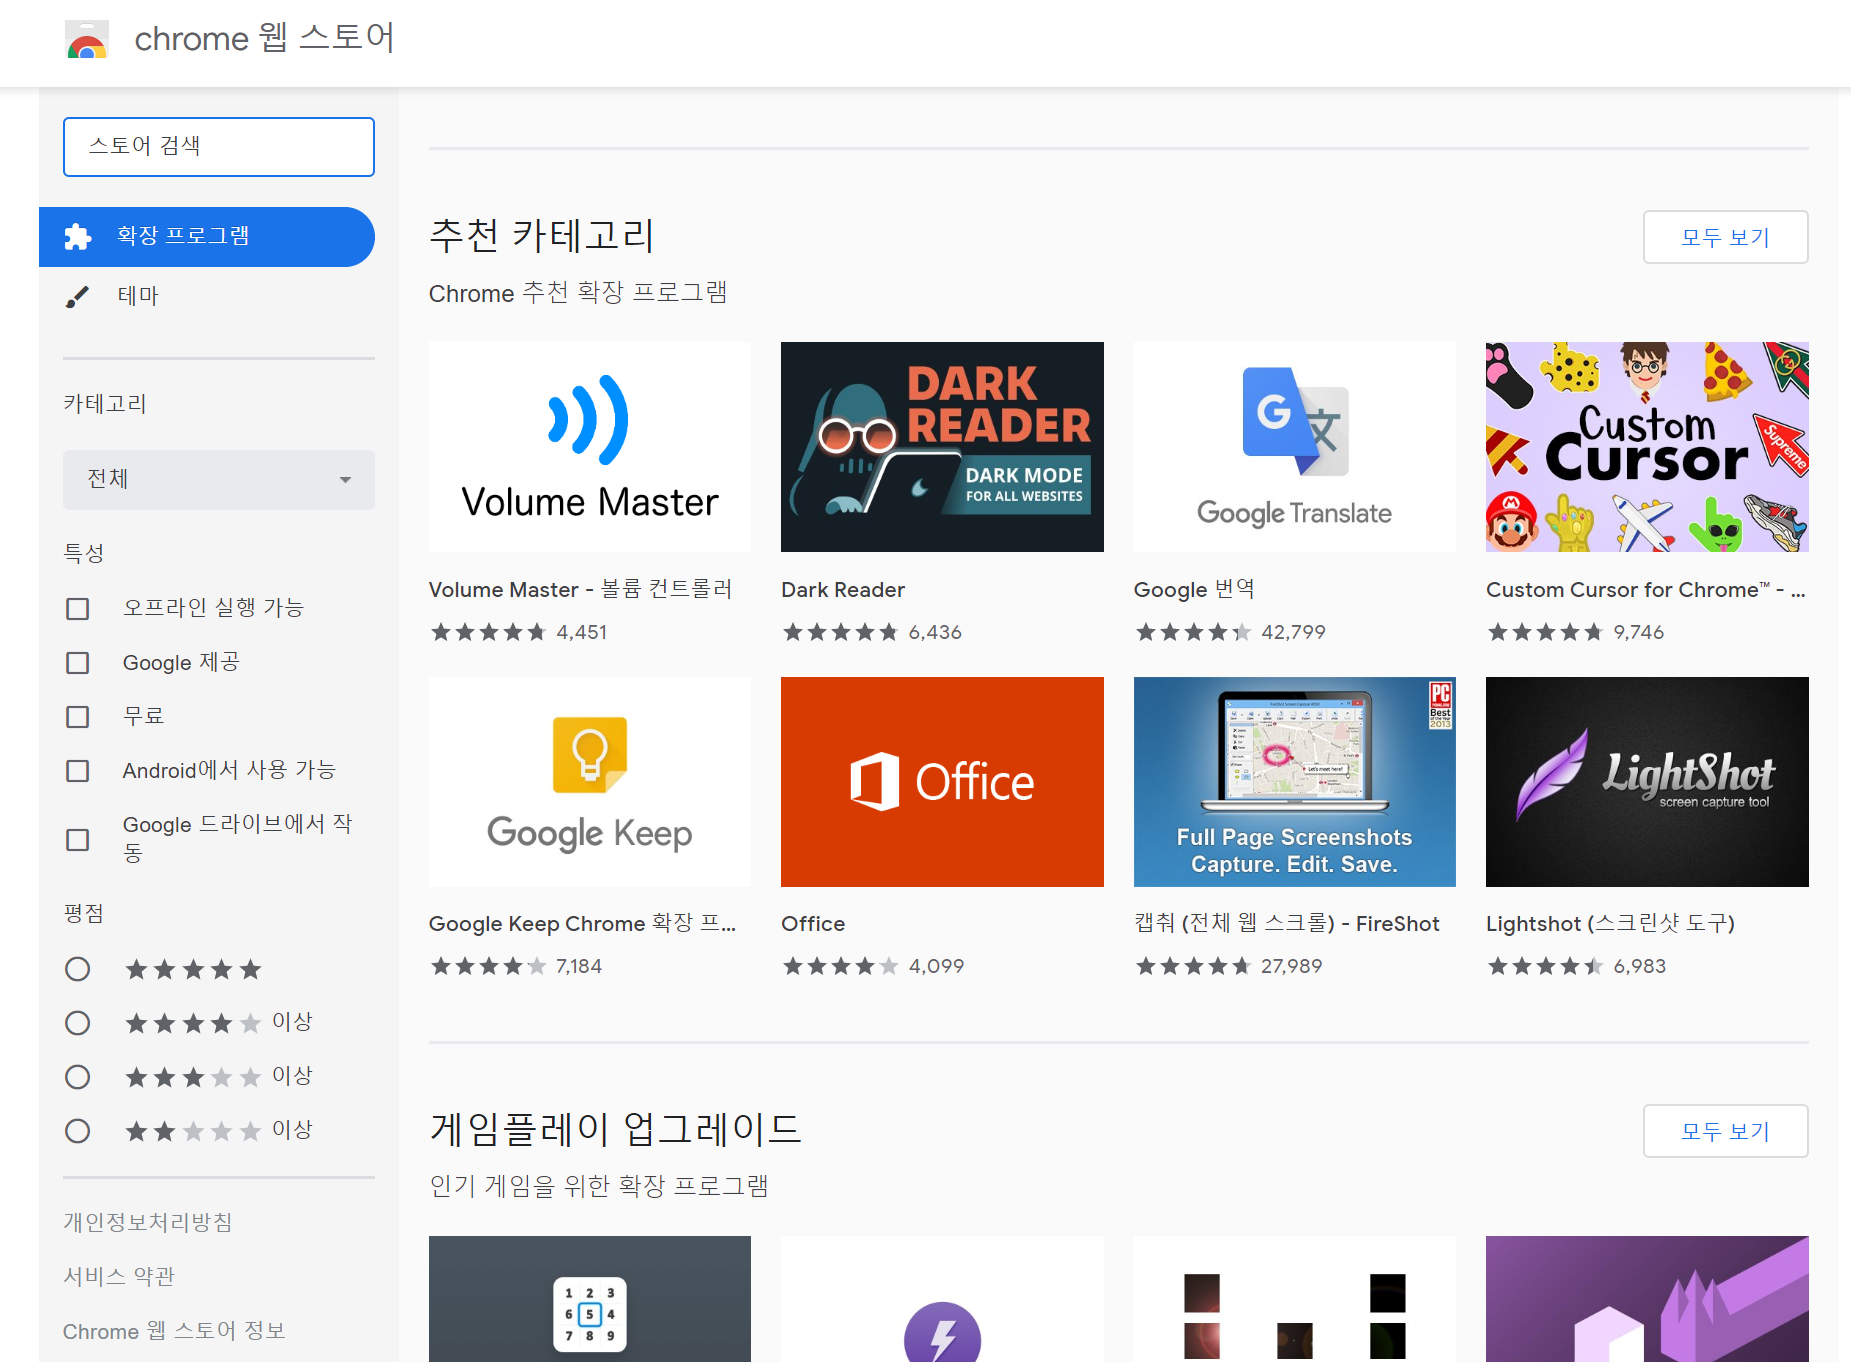Click the Lightshot rating count 6,983
Viewport: 1851px width, 1362px height.
pyautogui.click(x=1640, y=966)
